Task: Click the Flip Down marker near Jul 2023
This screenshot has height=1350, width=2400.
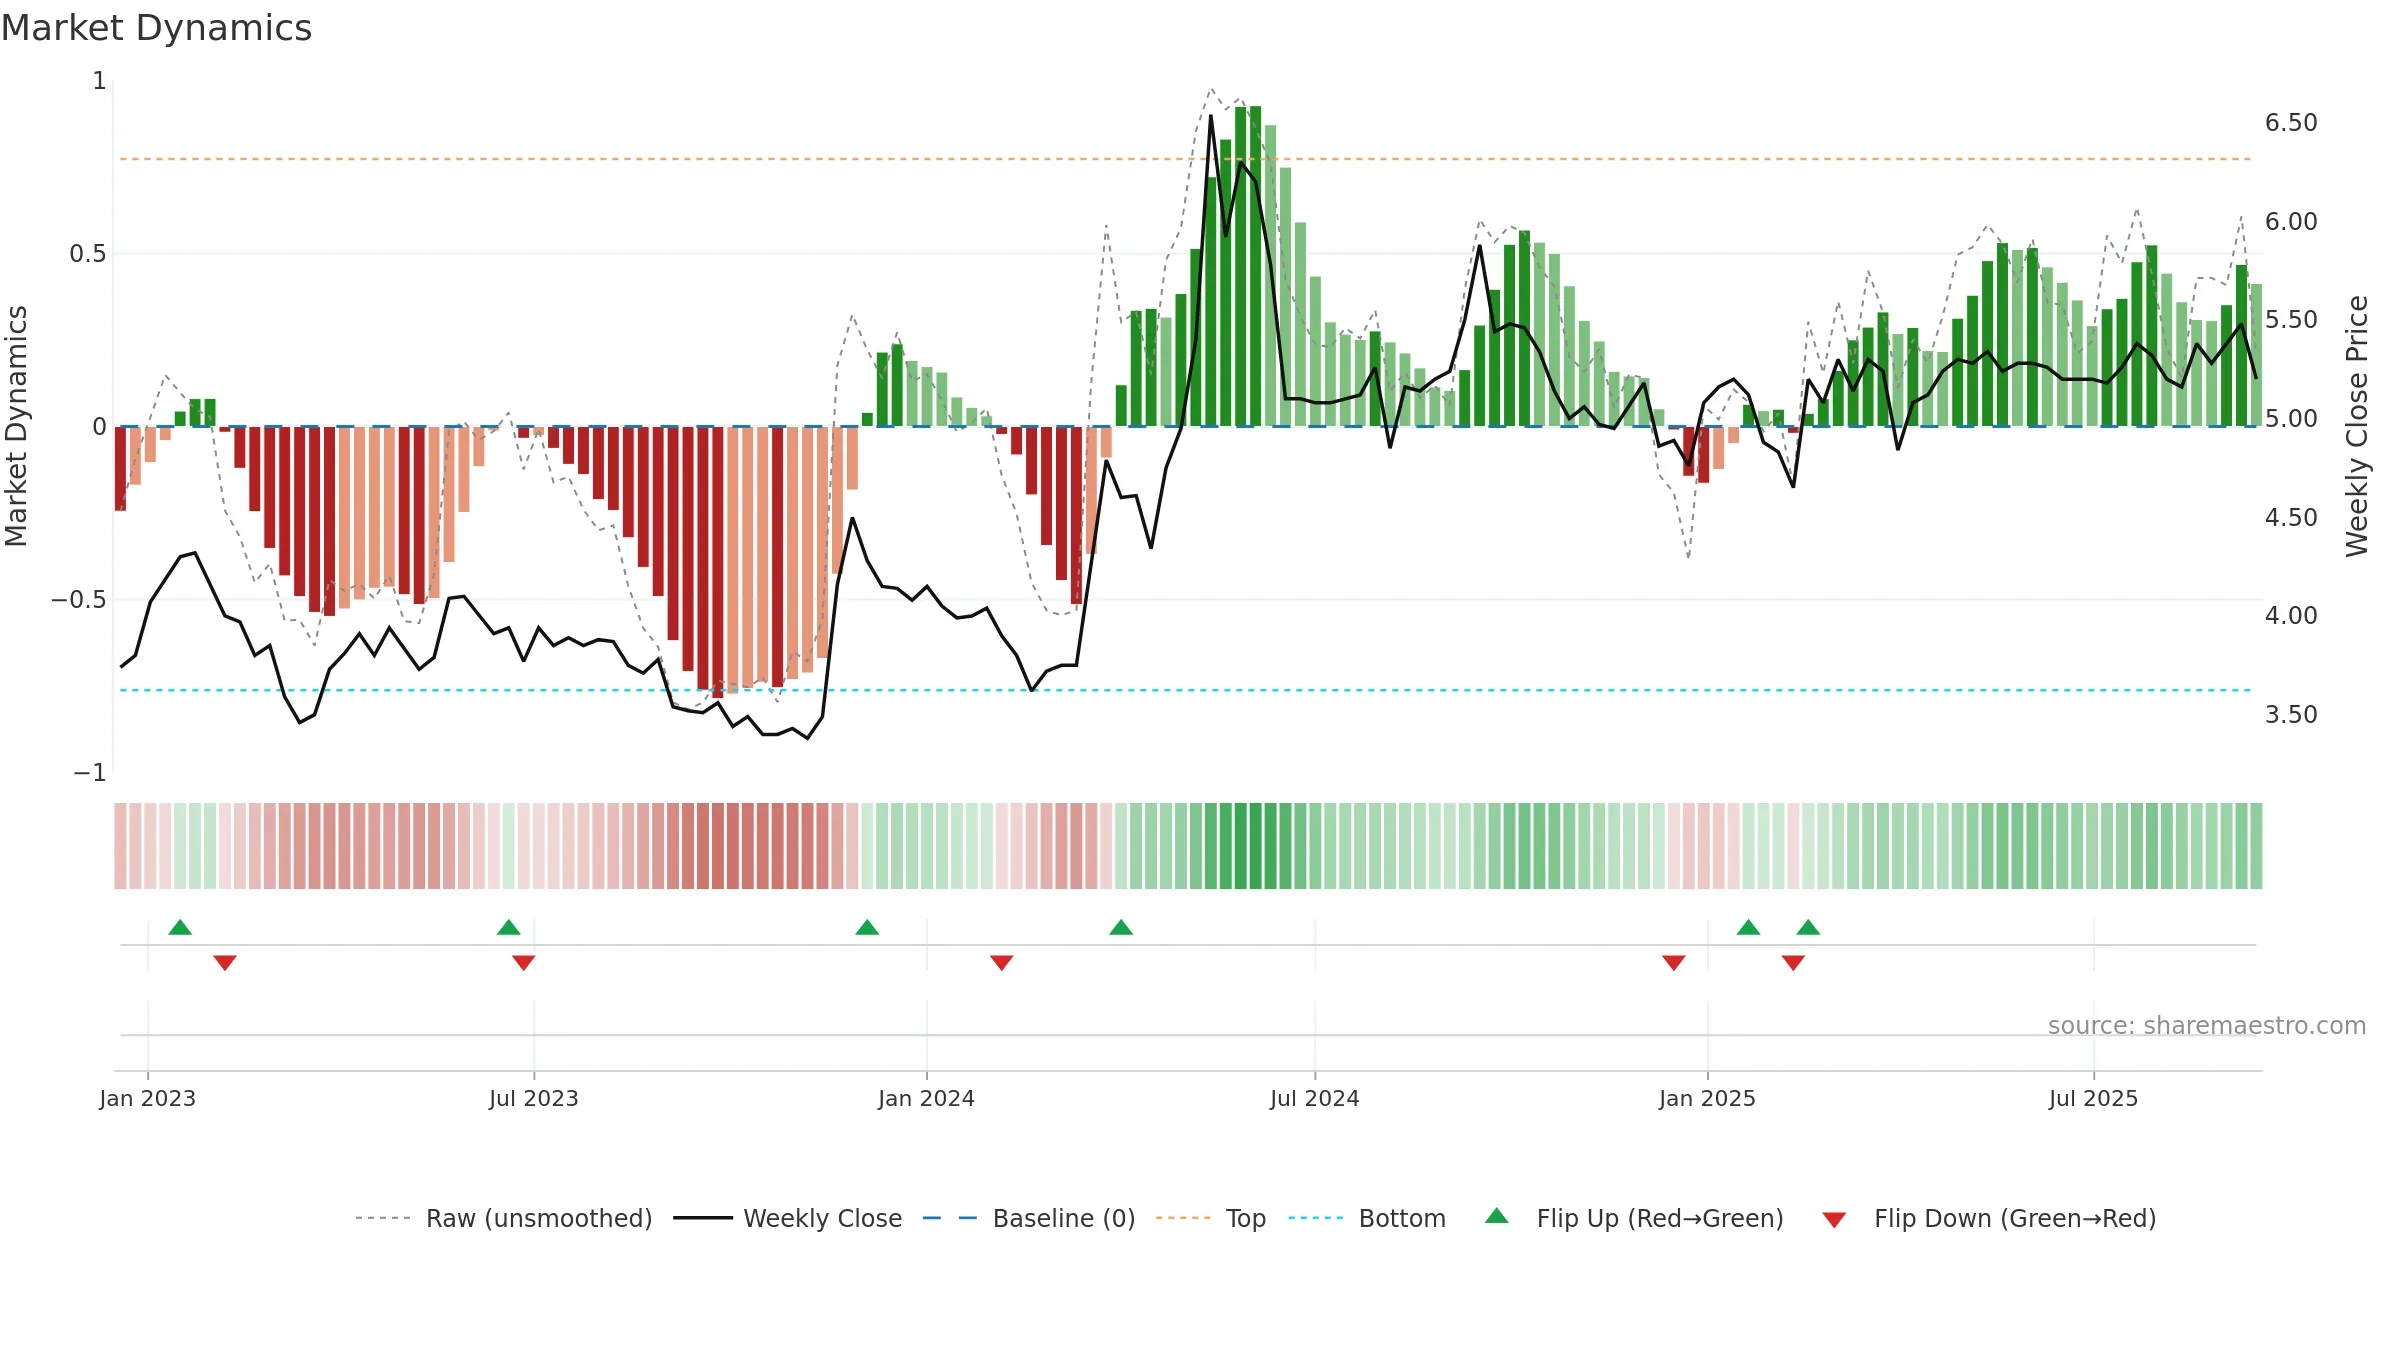Action: [x=523, y=963]
